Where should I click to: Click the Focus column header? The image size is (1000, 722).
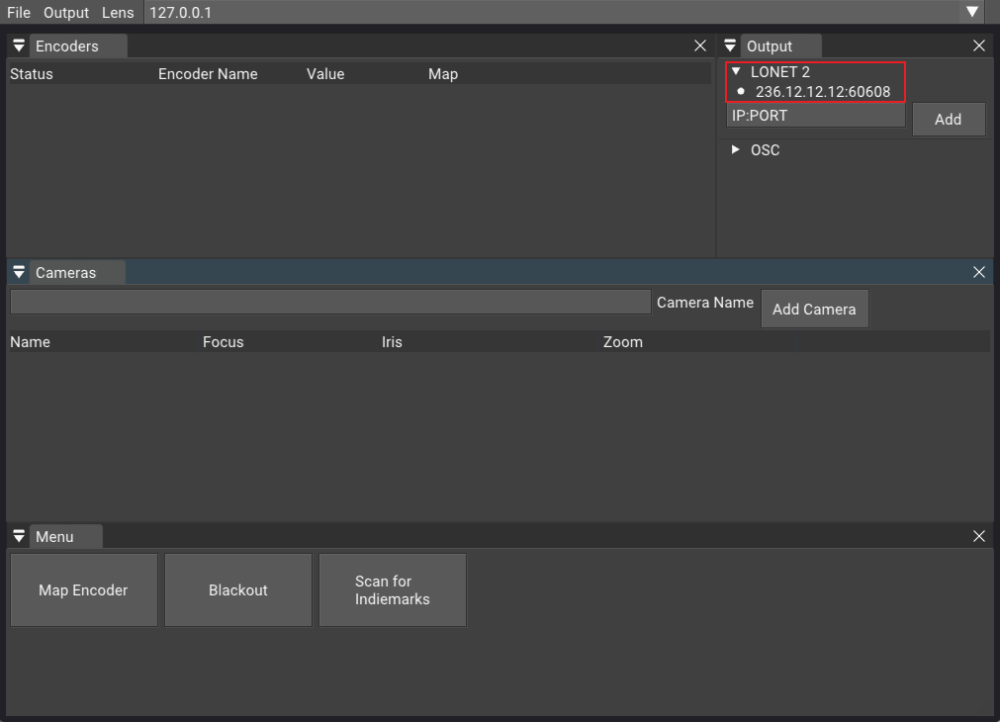[x=223, y=342]
